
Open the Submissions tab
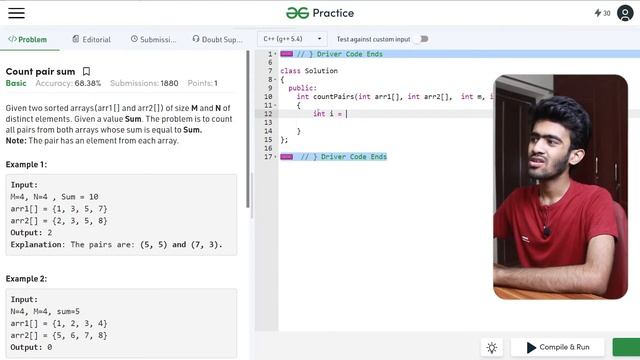[x=153, y=39]
